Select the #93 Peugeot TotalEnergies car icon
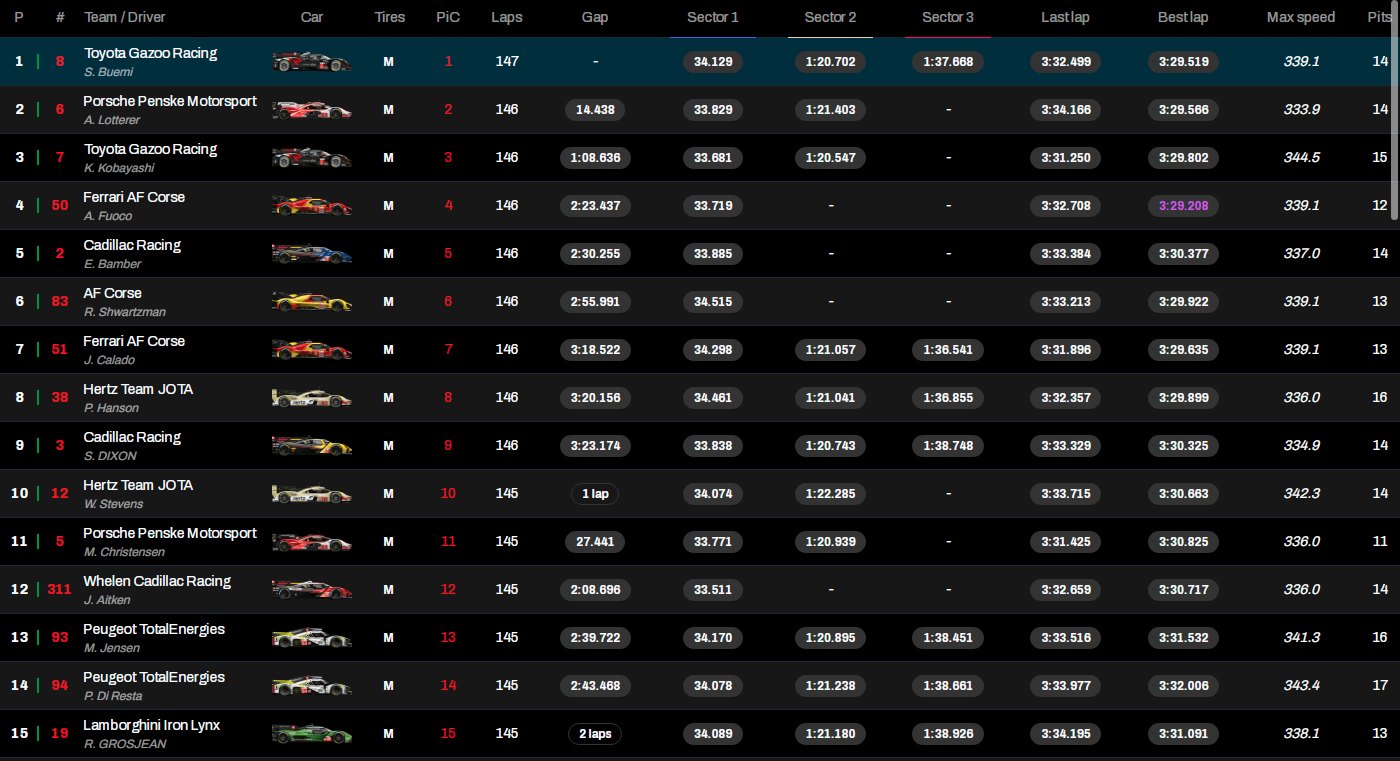Image resolution: width=1400 pixels, height=761 pixels. click(x=311, y=638)
